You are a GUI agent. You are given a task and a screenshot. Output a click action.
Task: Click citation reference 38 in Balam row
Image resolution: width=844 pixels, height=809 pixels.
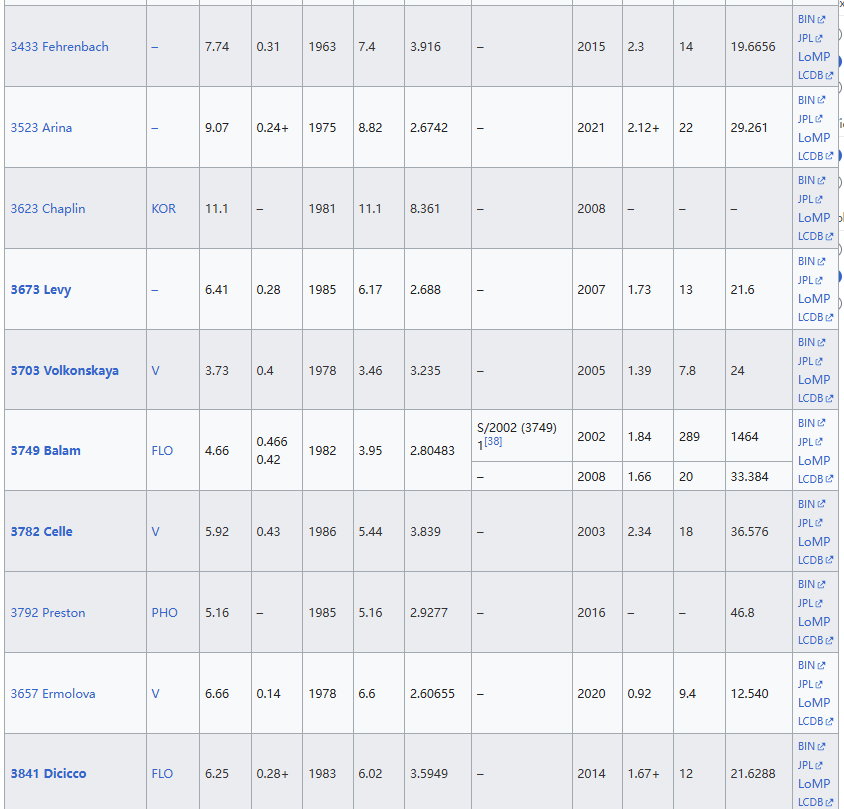(493, 442)
